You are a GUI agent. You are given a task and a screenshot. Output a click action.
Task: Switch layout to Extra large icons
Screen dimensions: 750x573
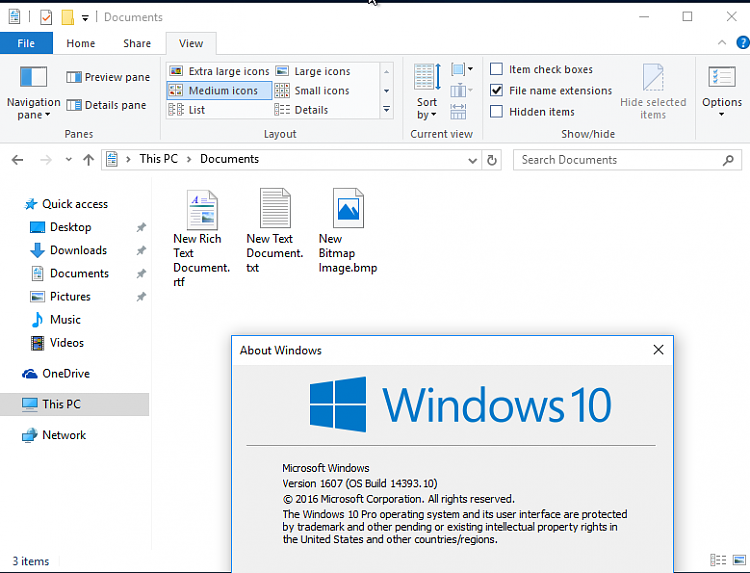pyautogui.click(x=220, y=71)
